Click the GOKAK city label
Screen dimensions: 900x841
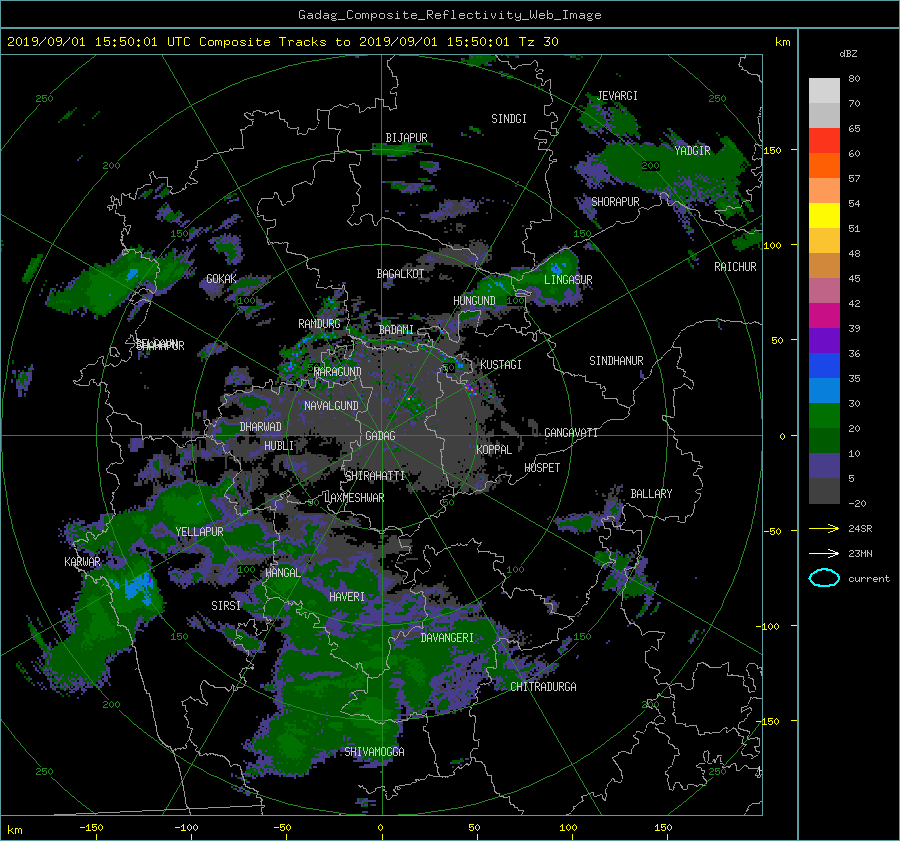221,279
